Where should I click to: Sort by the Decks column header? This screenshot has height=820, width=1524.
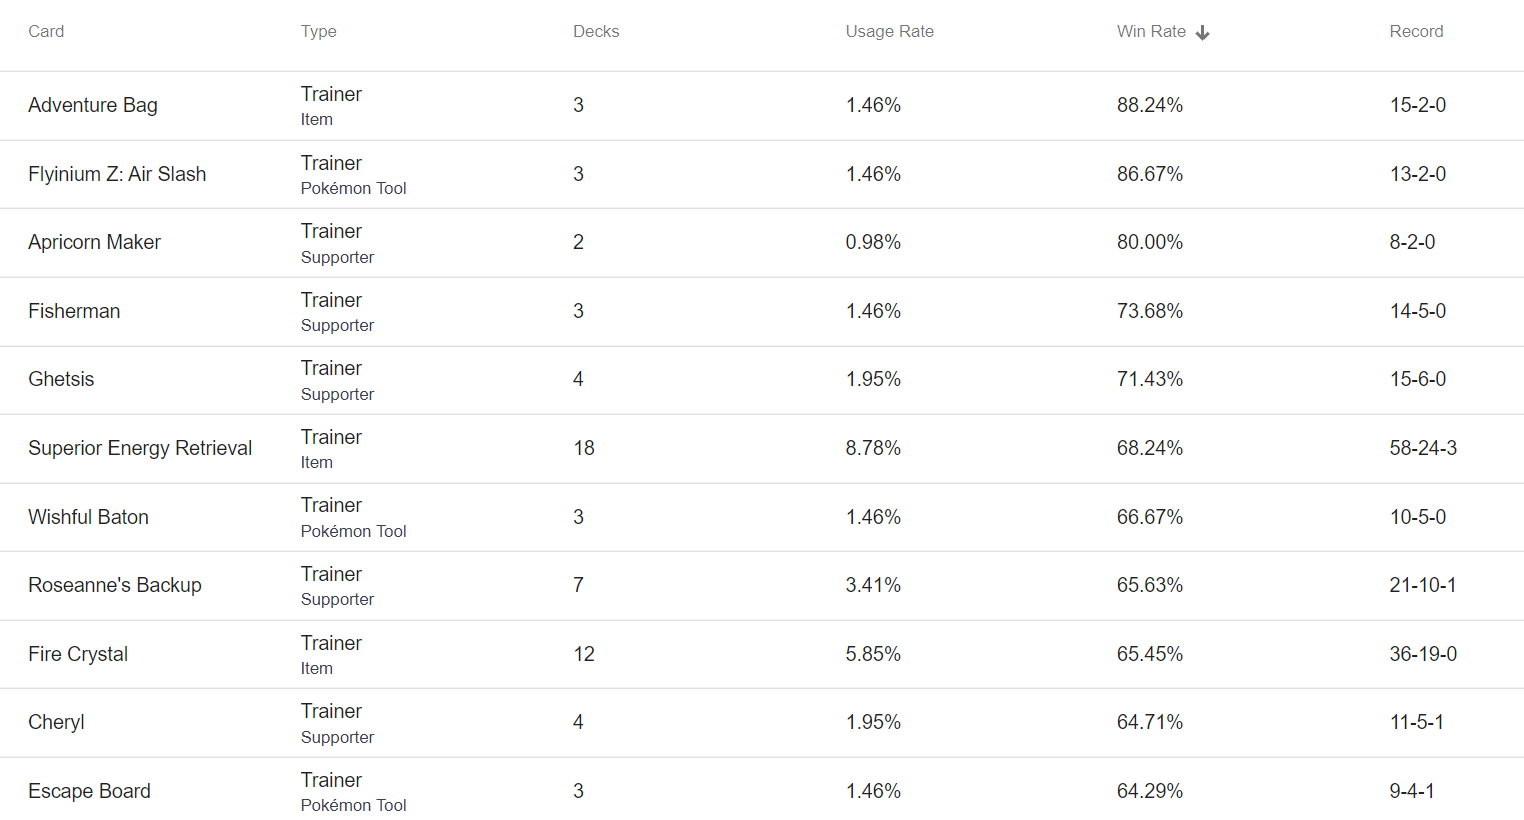[x=596, y=31]
